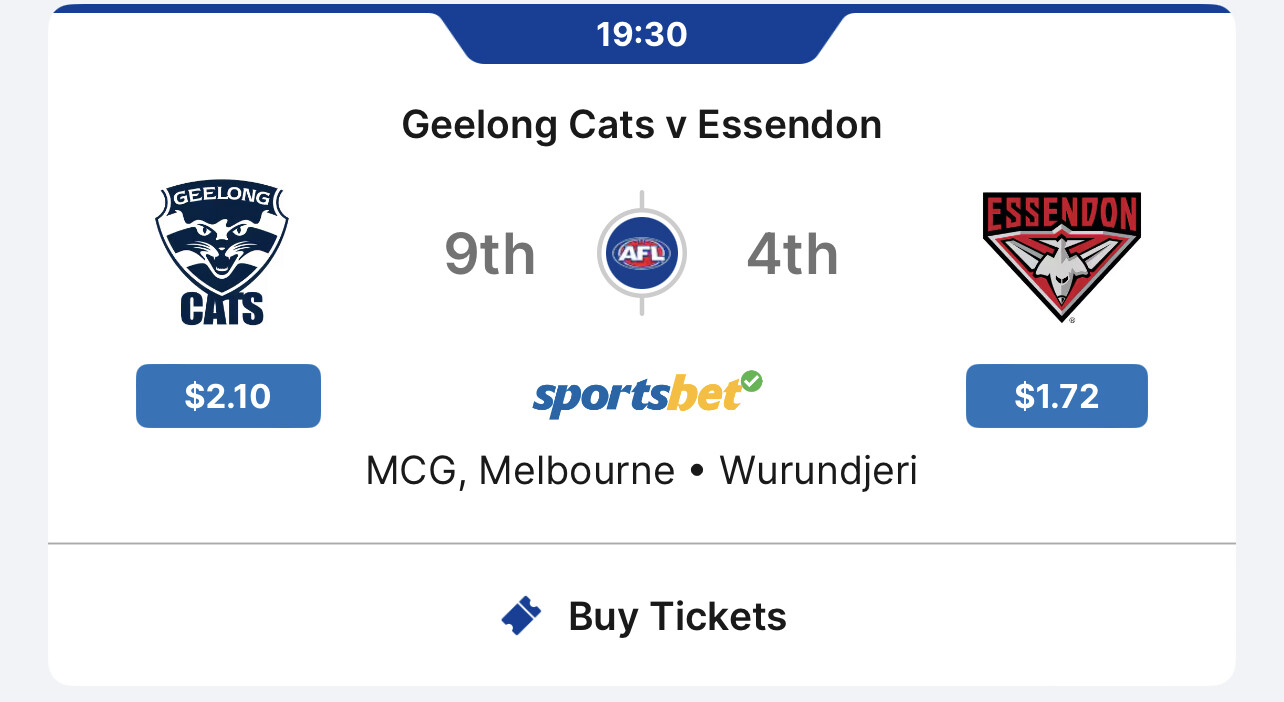Screen dimensions: 1284x702
Task: Open the Sportsbet logo link
Action: 647,394
